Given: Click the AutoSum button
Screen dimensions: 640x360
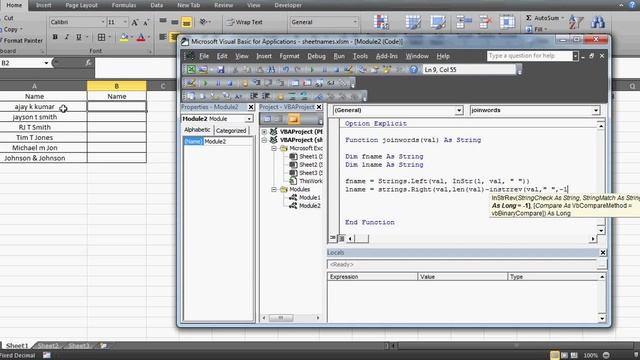Looking at the screenshot, I should [x=545, y=18].
